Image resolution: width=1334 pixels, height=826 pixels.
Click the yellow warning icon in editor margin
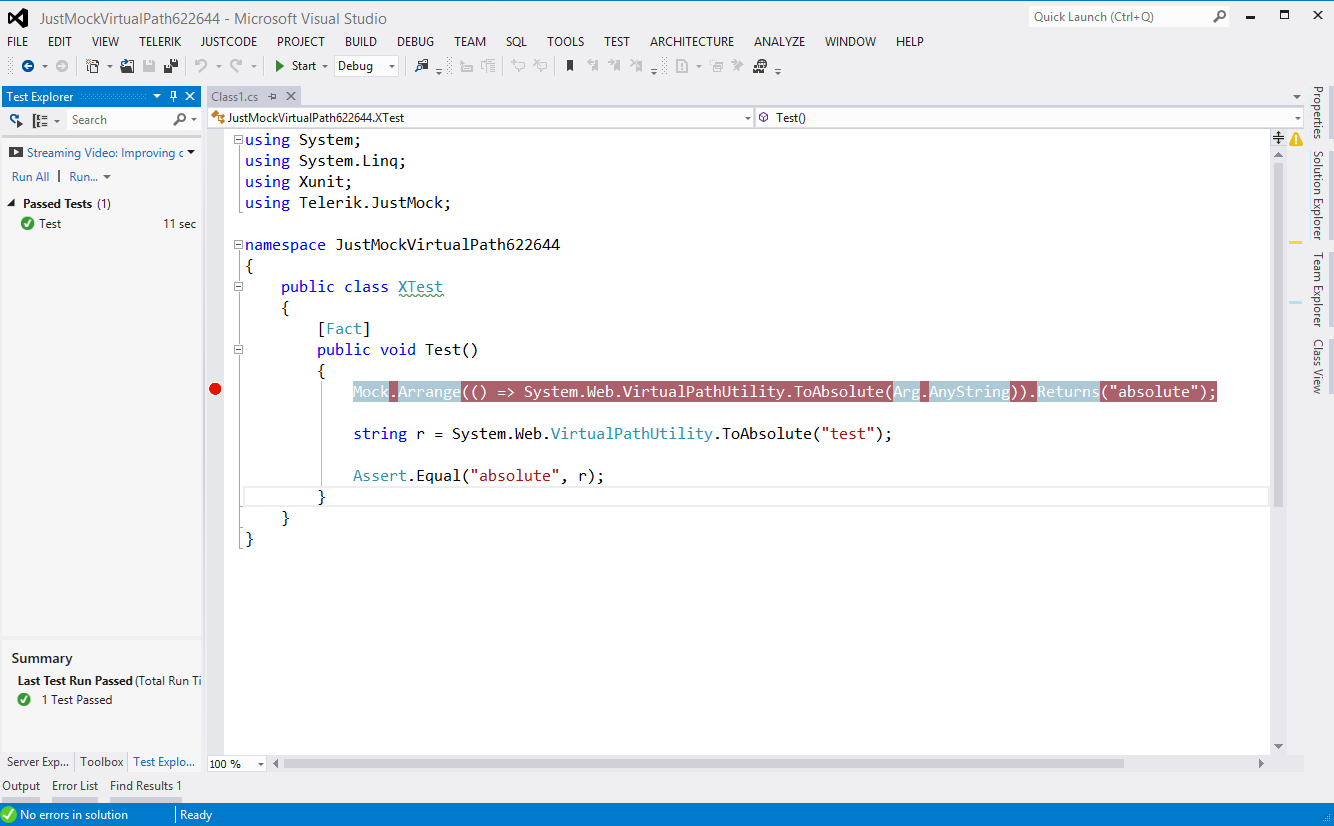tap(1297, 139)
